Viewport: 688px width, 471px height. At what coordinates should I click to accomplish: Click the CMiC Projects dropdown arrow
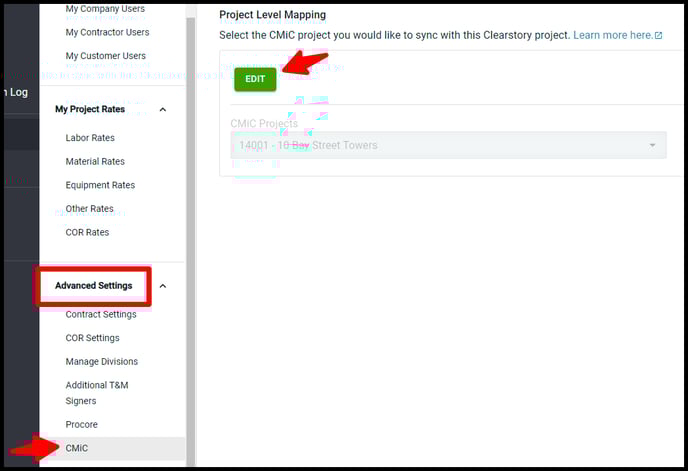point(653,145)
